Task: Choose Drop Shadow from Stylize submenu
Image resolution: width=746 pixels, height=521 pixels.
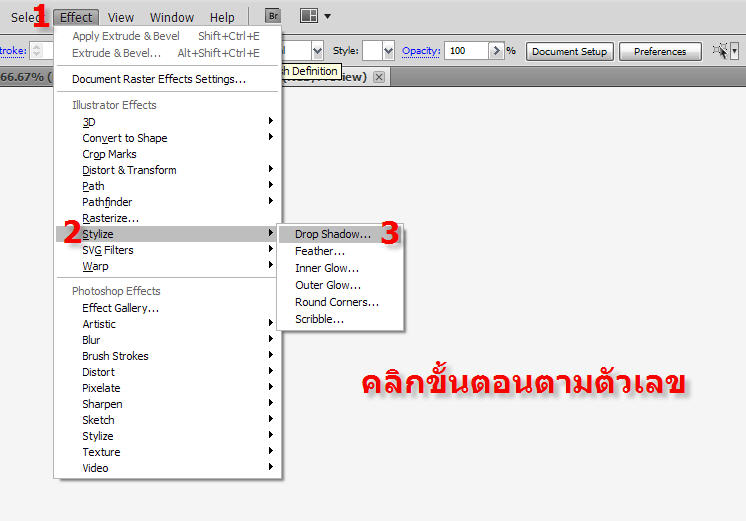Action: pos(332,234)
